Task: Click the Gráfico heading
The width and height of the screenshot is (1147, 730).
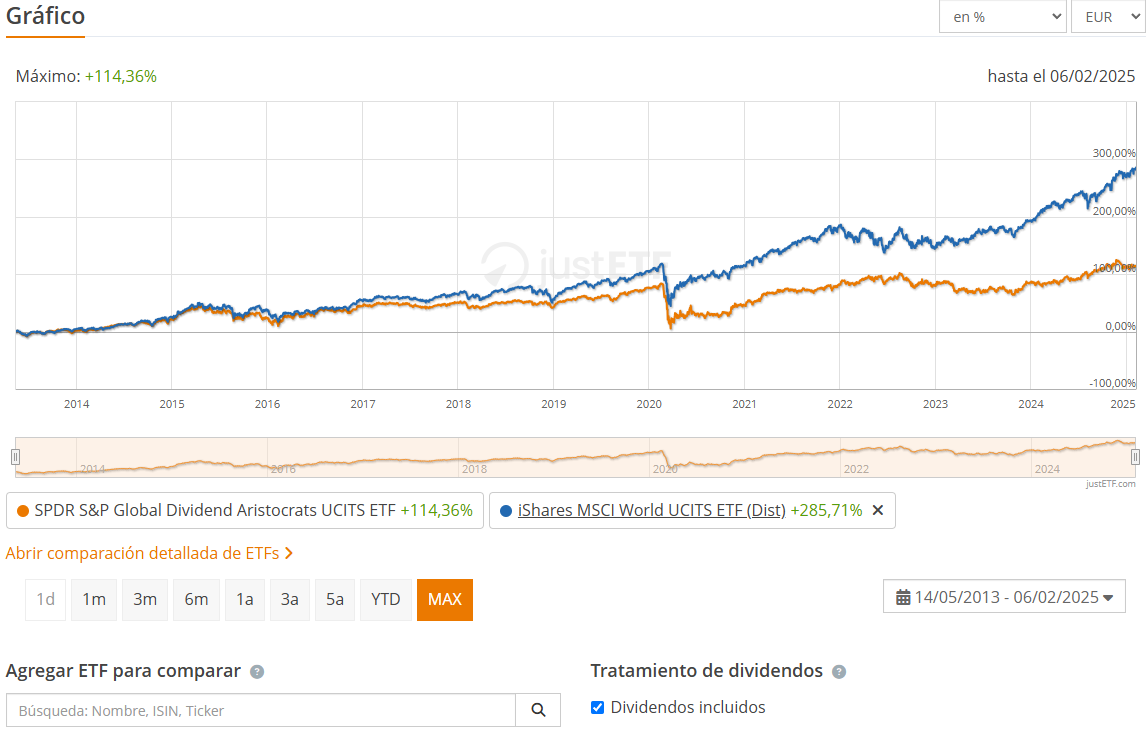Action: point(45,15)
